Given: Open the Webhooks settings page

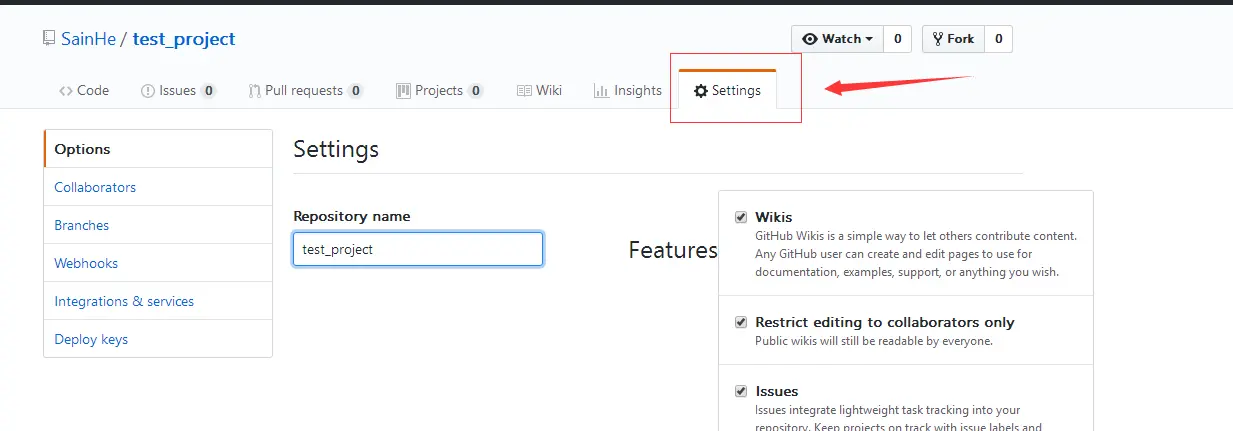Looking at the screenshot, I should [86, 263].
